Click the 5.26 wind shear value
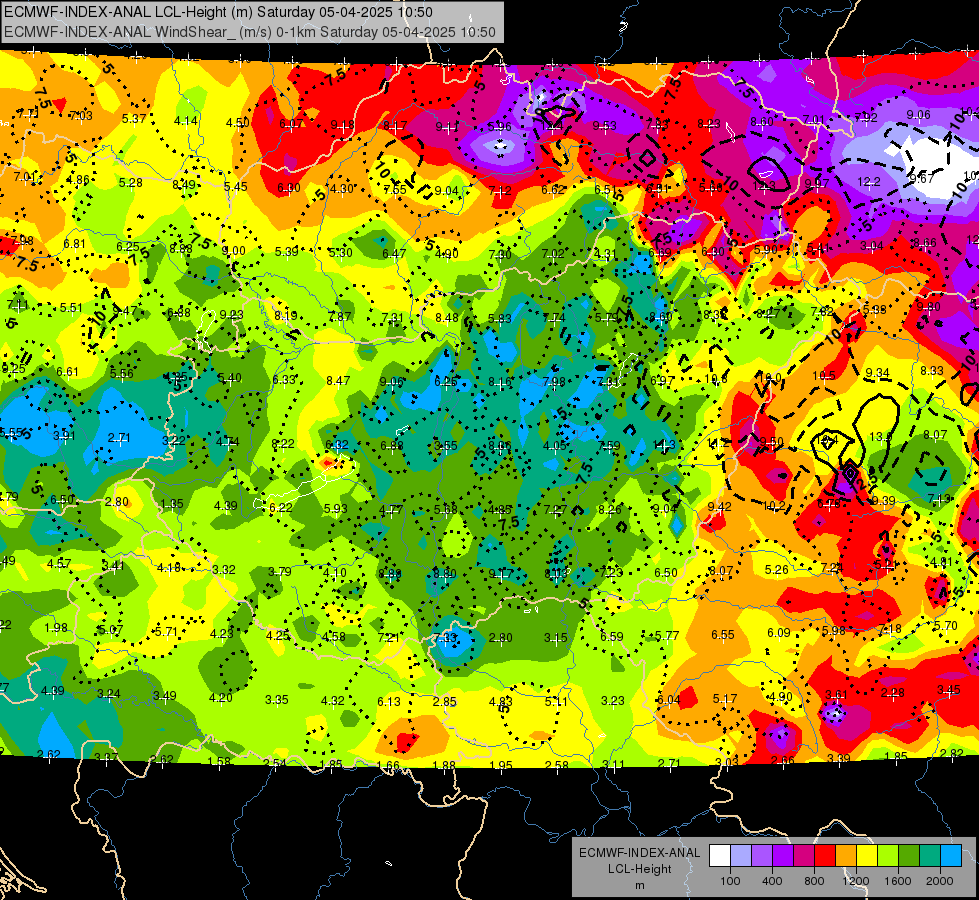The image size is (979, 900). (777, 569)
